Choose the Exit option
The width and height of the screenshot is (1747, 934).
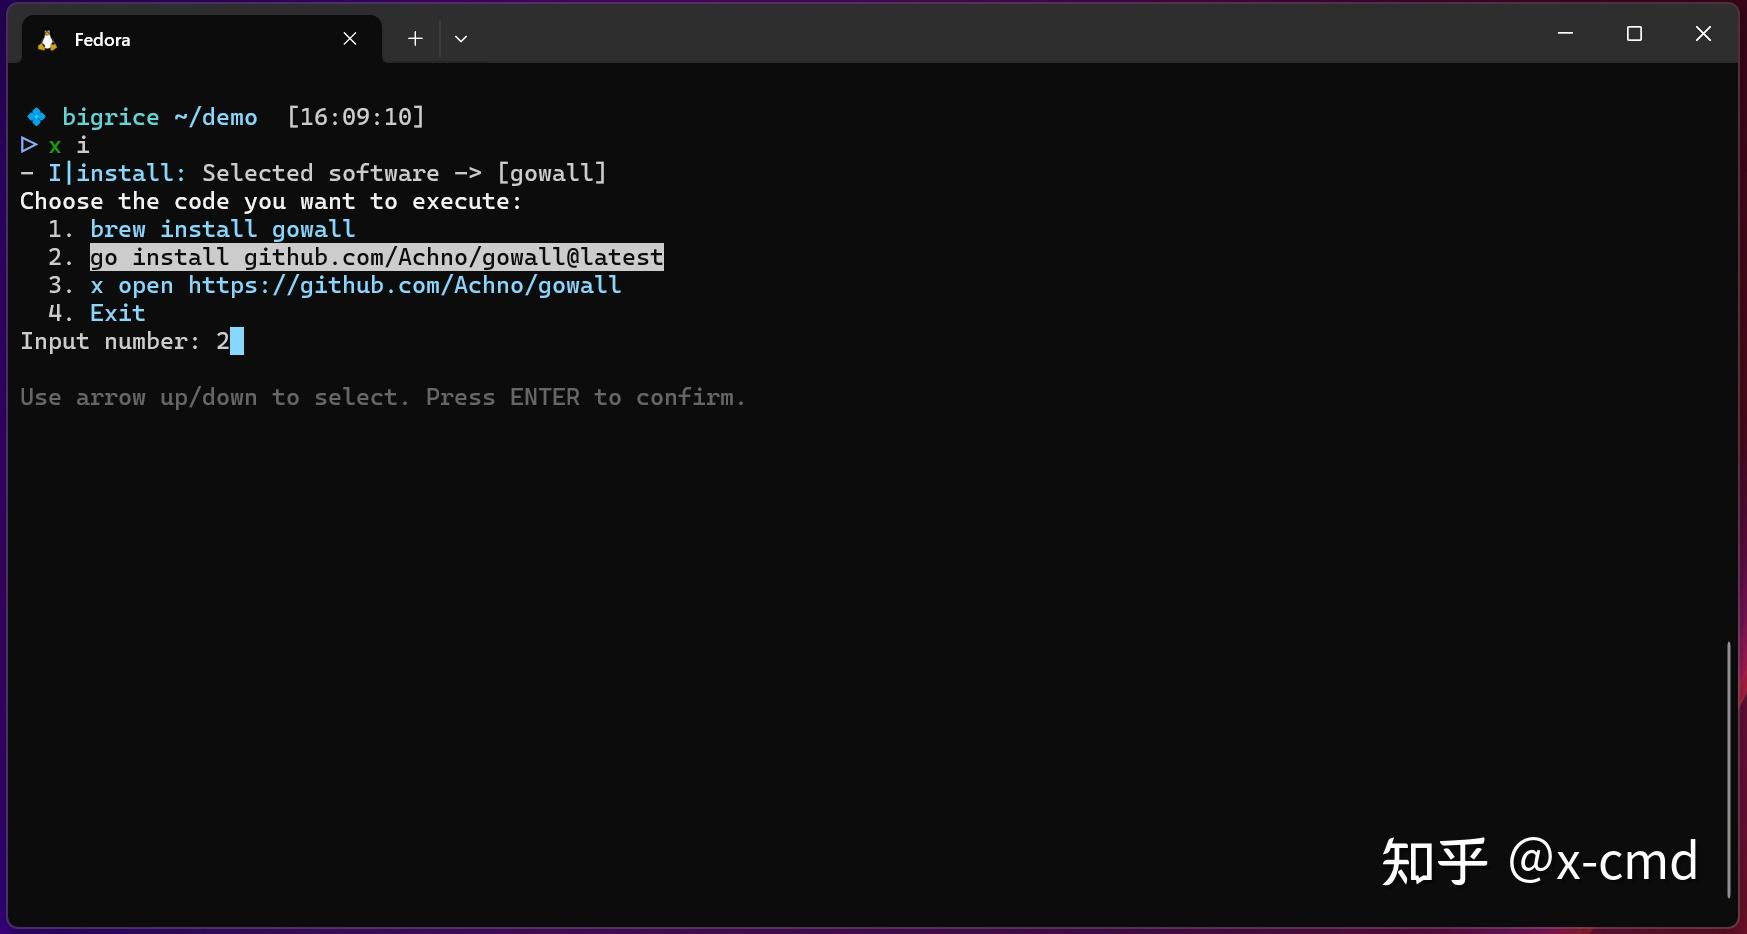(x=117, y=313)
